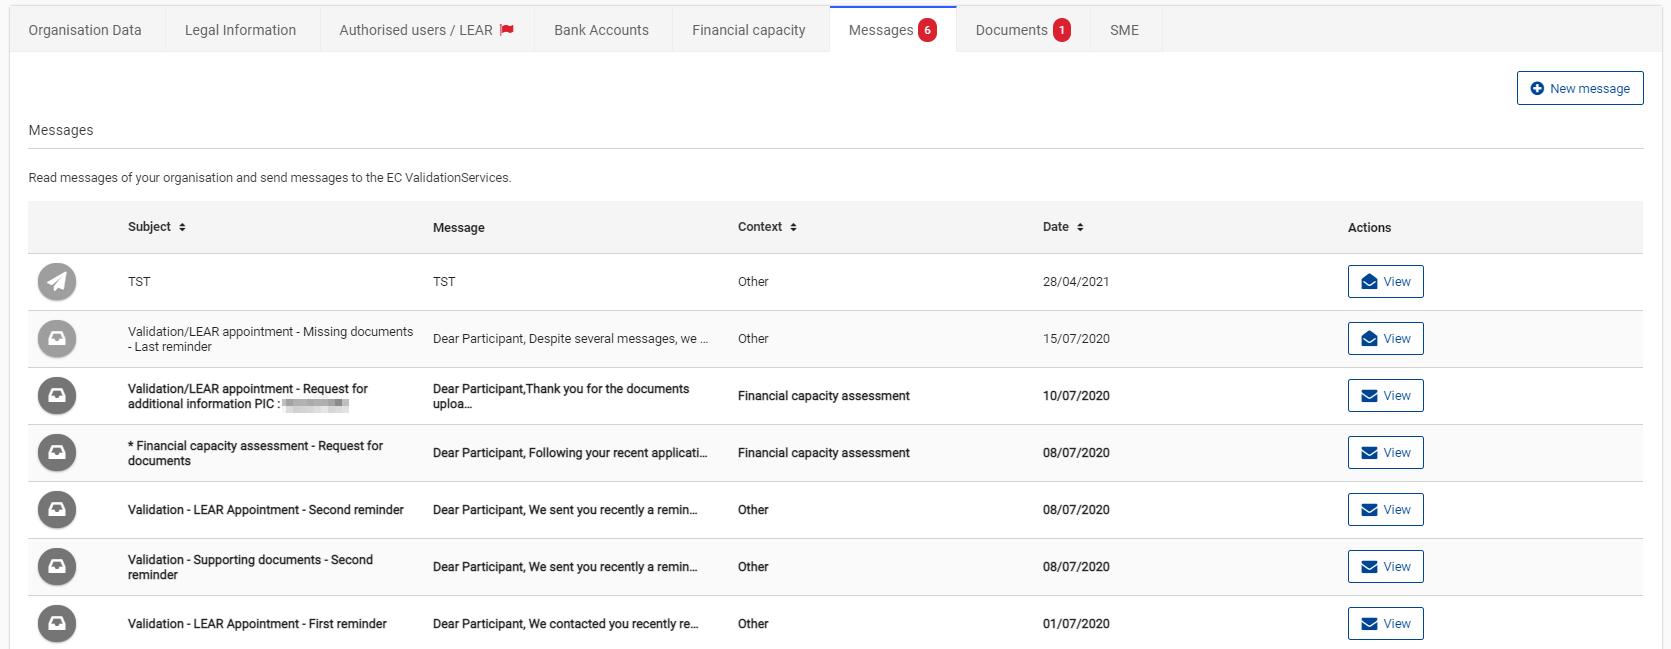
Task: Click the 'Other' context in the LEAR Appointment - First reminder row
Action: click(x=753, y=624)
